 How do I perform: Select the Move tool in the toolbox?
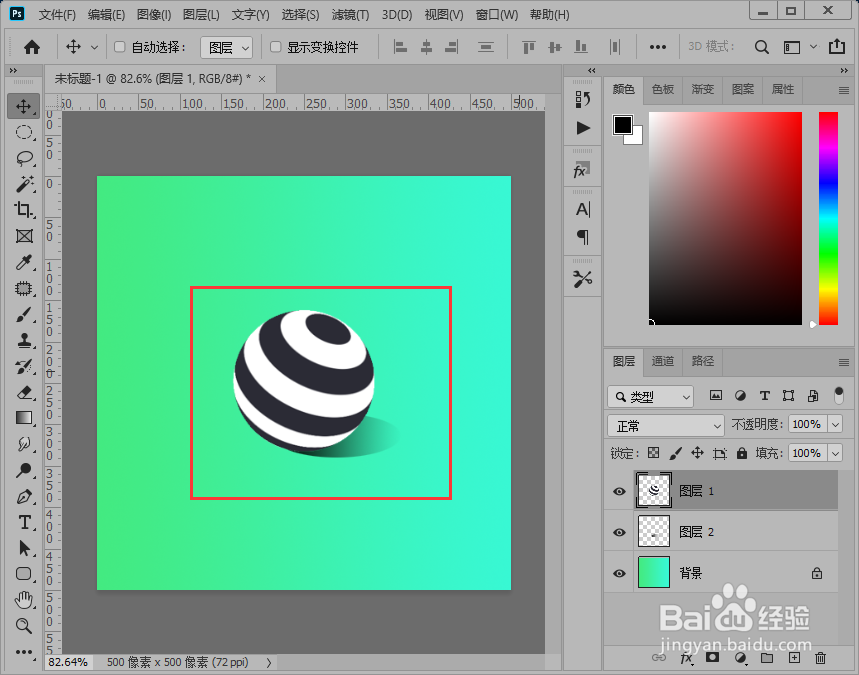[24, 106]
